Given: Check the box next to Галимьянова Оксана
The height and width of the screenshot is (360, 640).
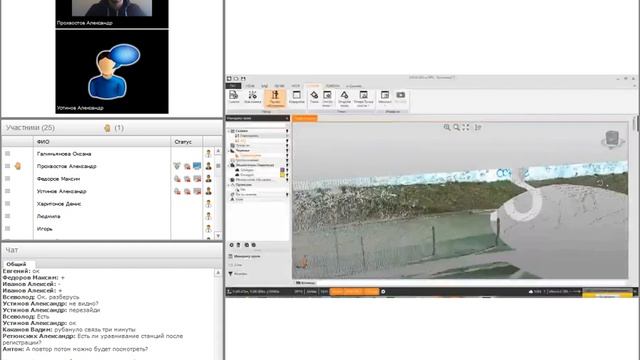Looking at the screenshot, I should pos(7,153).
